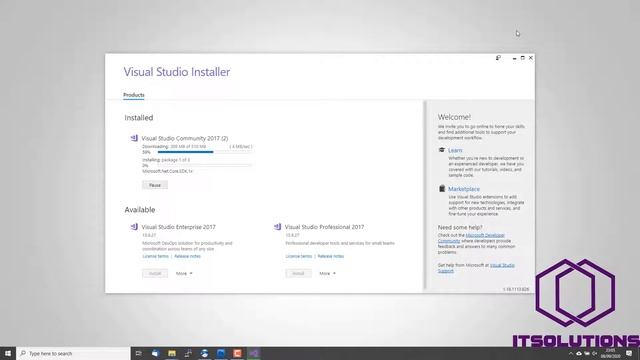The height and width of the screenshot is (360, 640).
Task: Click the Marketplace shopping bag icon
Action: point(442,189)
